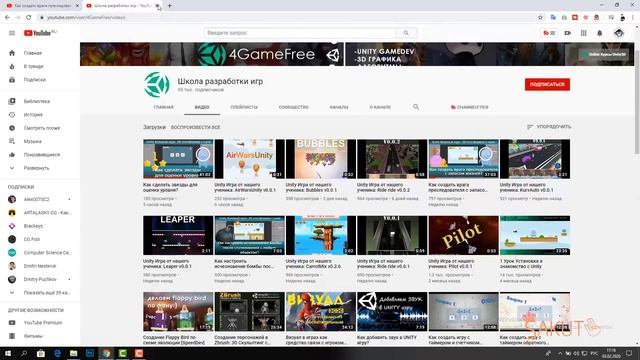Screen dimensions: 640x360
Task: Open the Windows action center
Action: pos(629,353)
